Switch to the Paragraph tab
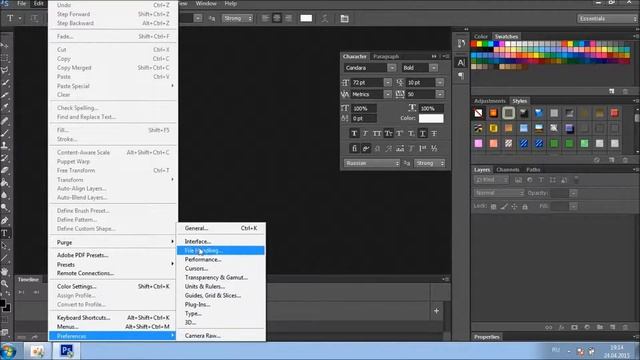The width and height of the screenshot is (640, 360). (x=386, y=56)
